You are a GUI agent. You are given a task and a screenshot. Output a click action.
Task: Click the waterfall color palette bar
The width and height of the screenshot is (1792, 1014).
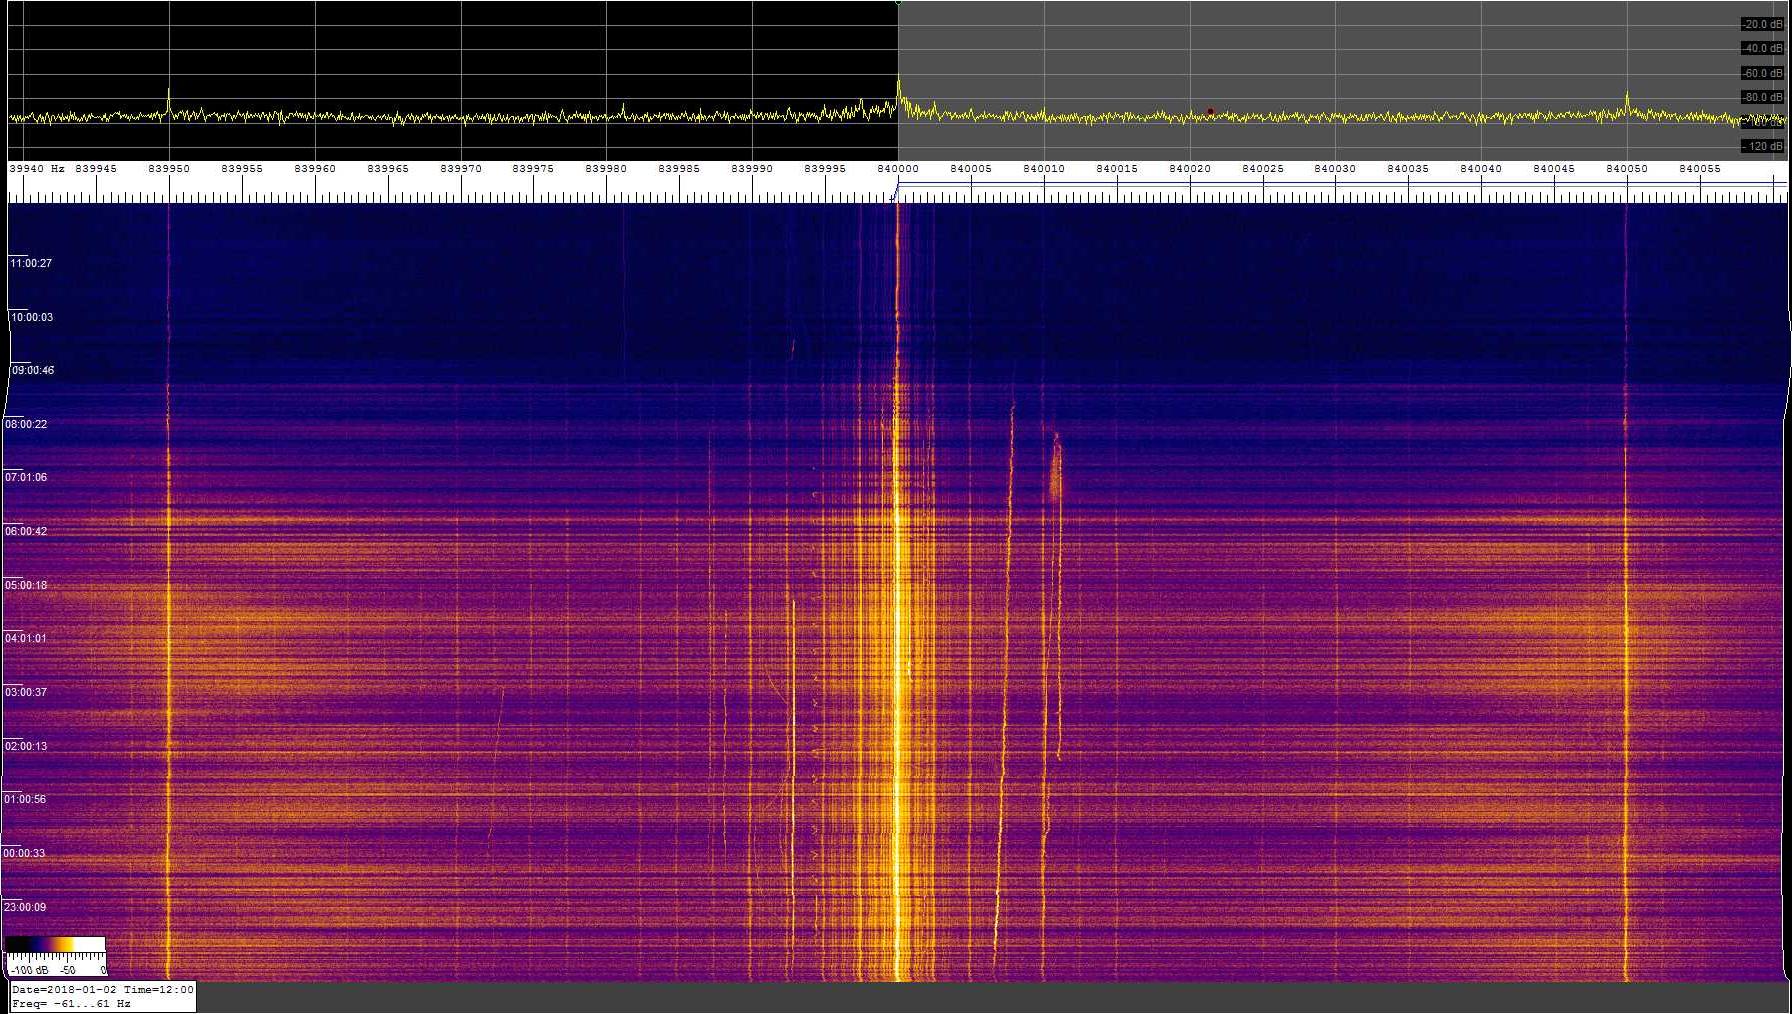[55, 944]
